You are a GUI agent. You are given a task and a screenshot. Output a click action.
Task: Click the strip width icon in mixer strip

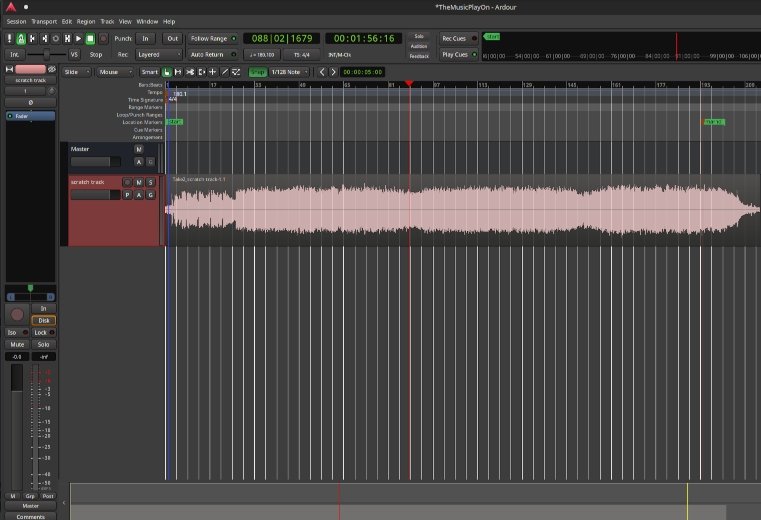(x=9, y=69)
